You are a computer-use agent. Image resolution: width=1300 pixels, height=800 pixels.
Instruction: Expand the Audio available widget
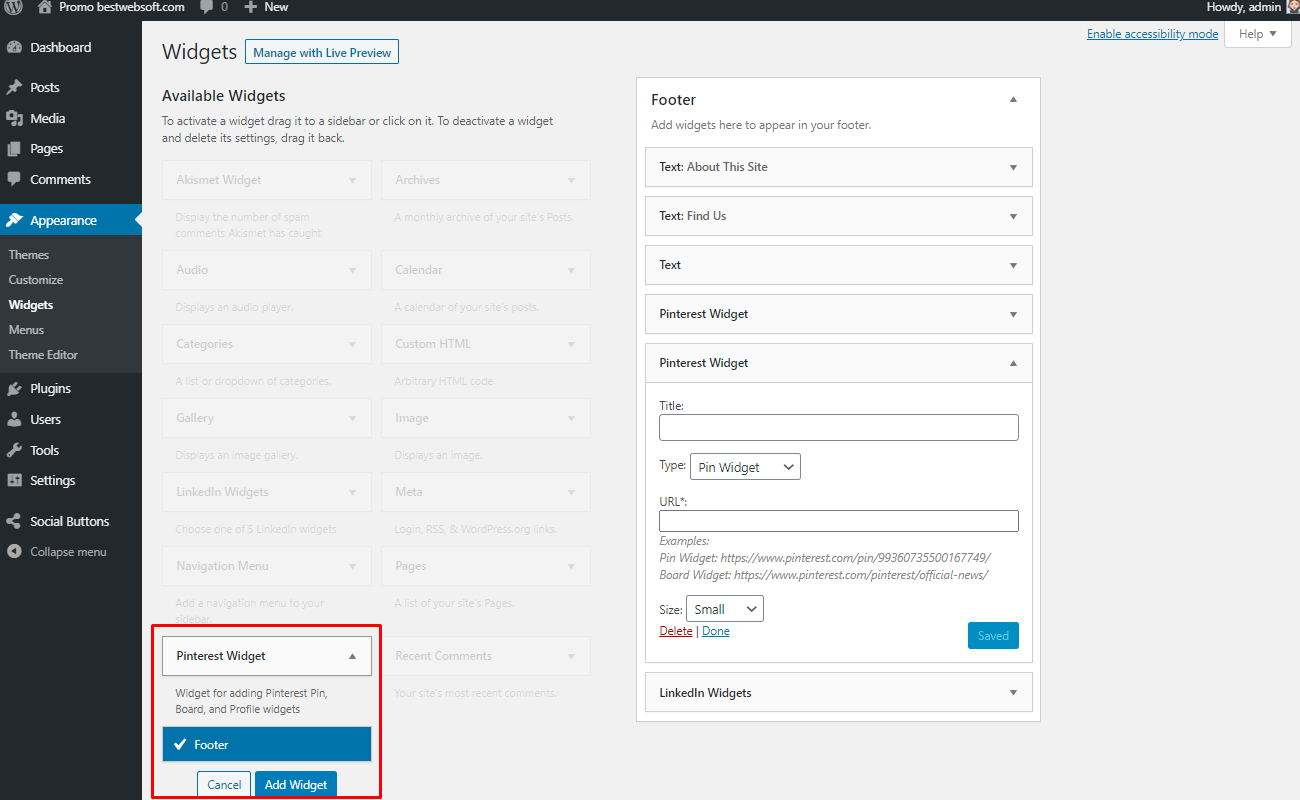pyautogui.click(x=352, y=270)
